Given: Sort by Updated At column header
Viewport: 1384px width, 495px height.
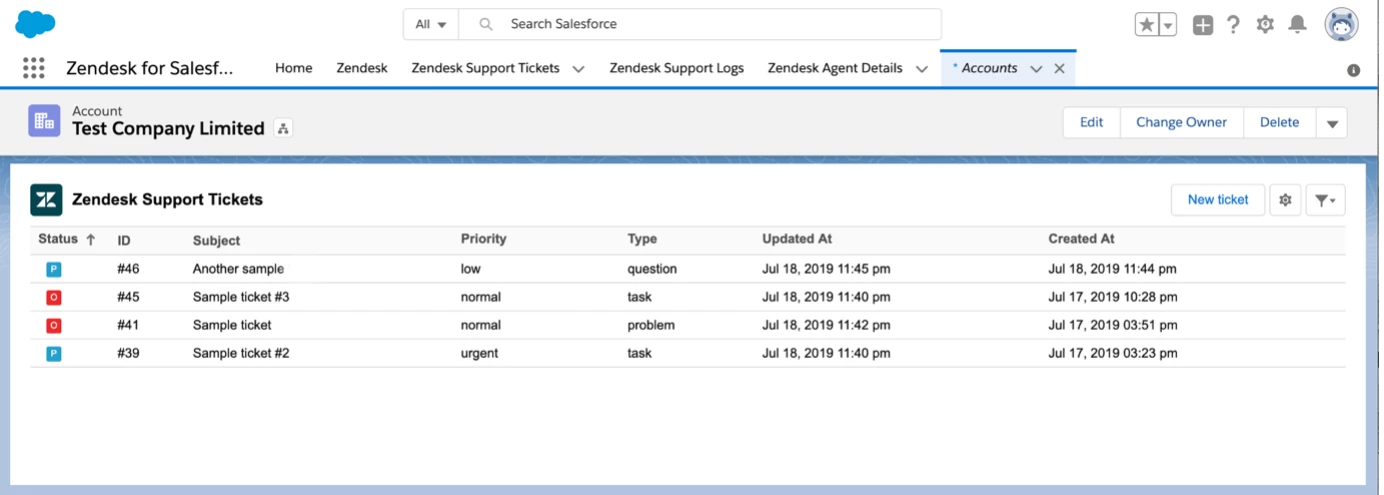Looking at the screenshot, I should [x=797, y=239].
